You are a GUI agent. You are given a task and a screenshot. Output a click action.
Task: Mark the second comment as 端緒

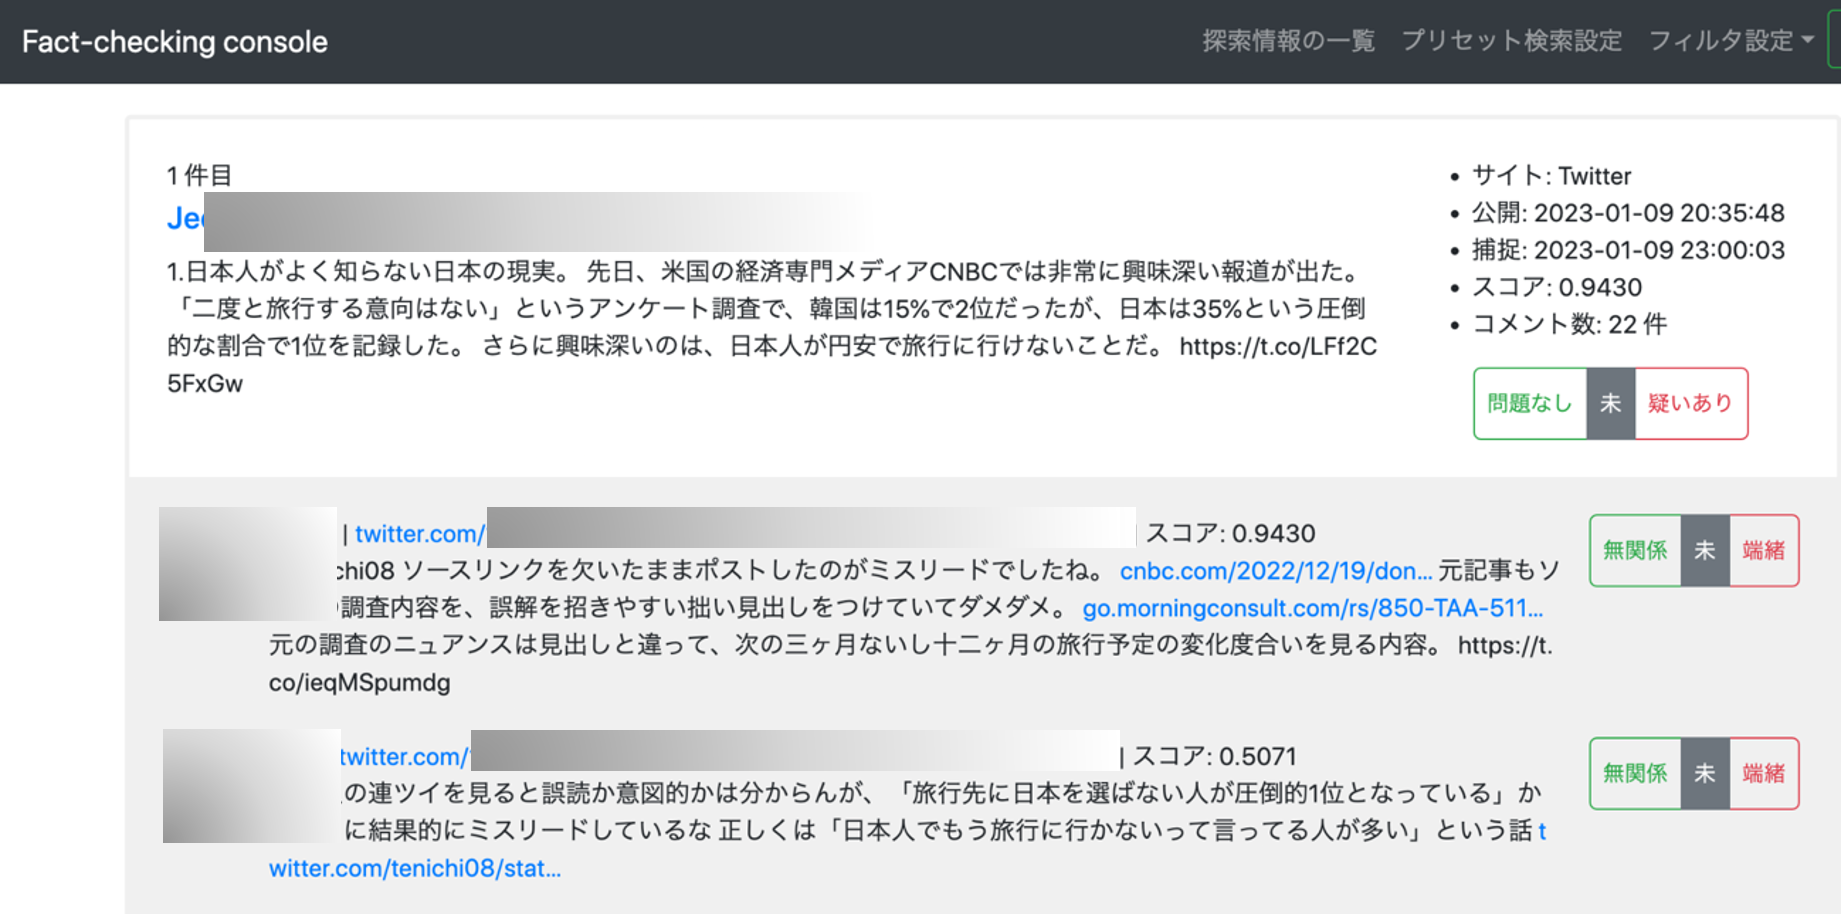pos(1764,773)
